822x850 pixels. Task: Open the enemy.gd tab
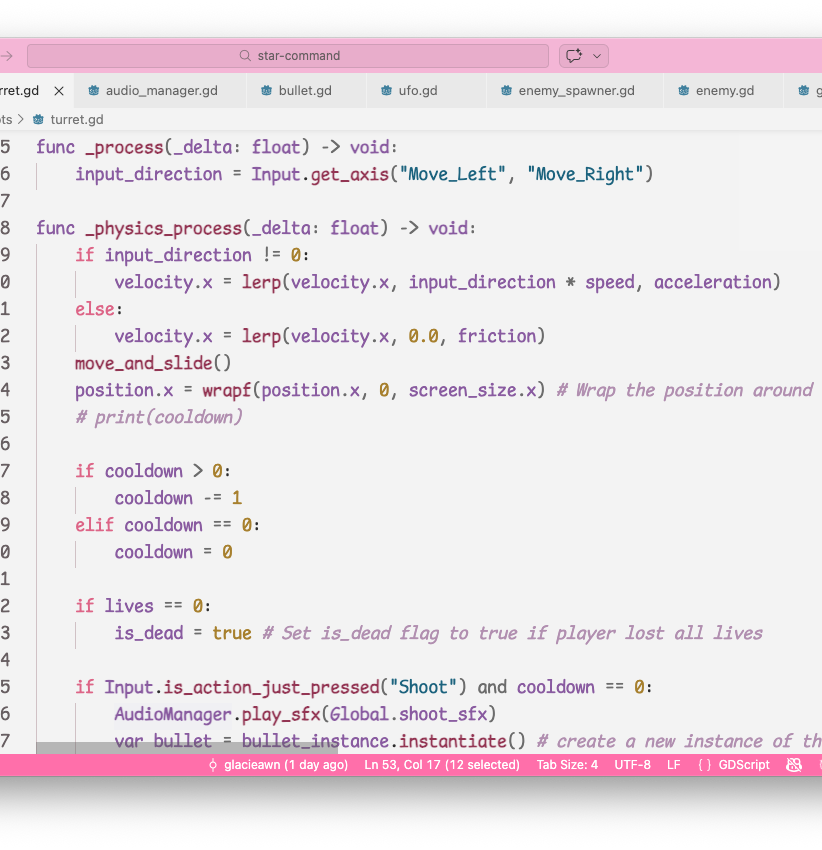[724, 91]
